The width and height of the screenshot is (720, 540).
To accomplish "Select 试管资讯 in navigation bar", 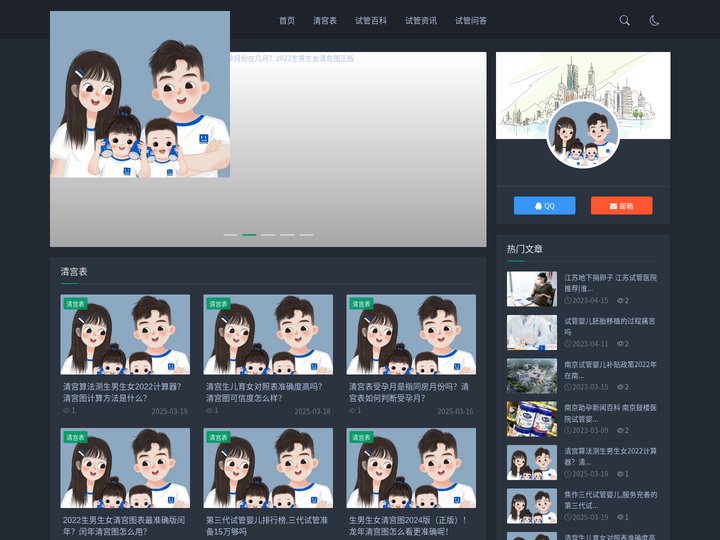I will pos(421,21).
